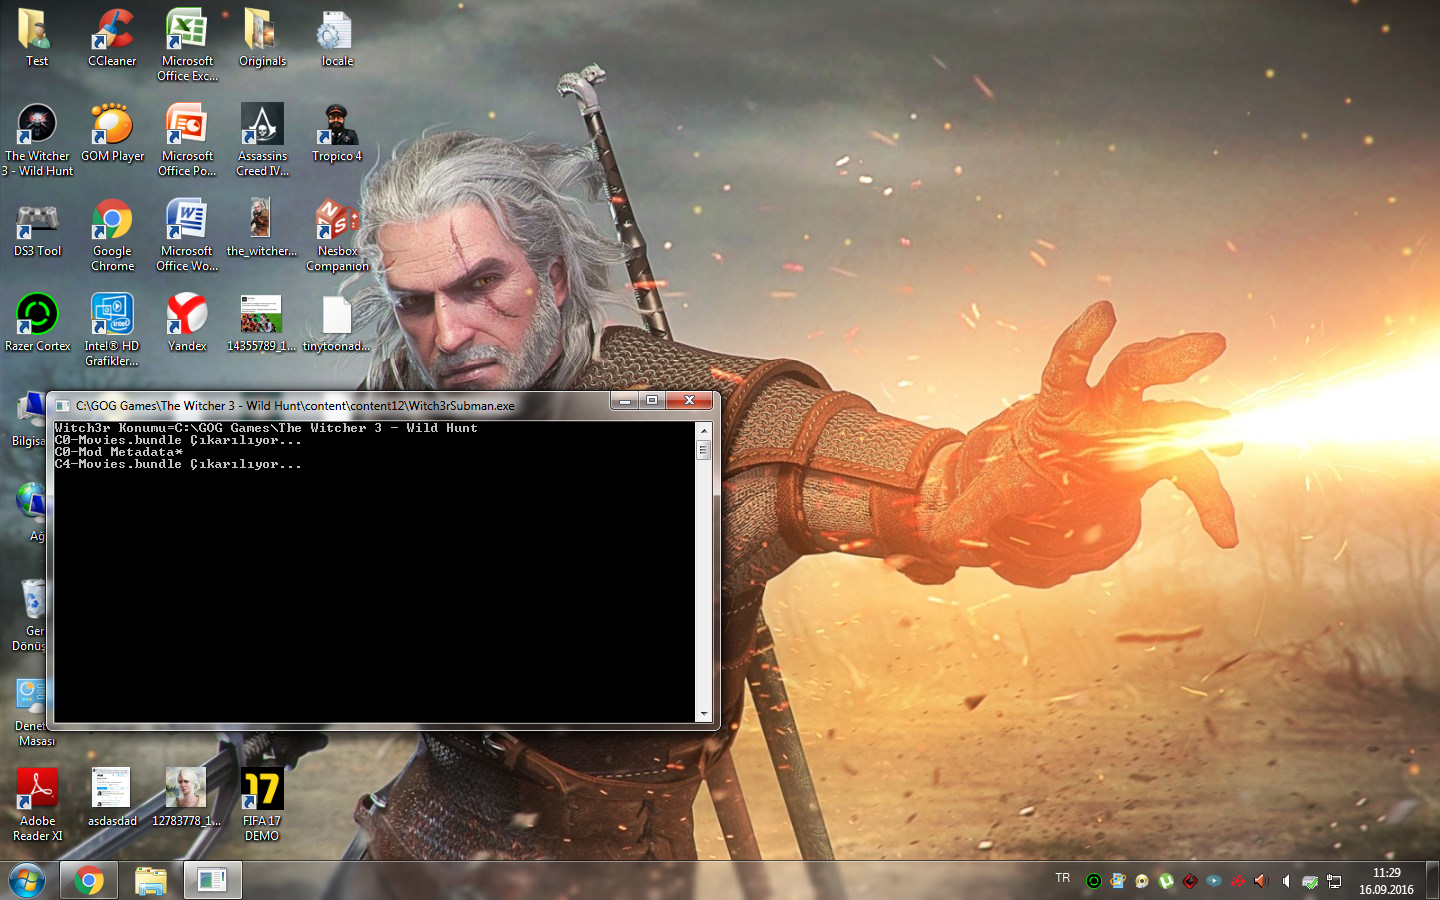Image resolution: width=1440 pixels, height=900 pixels.
Task: Select the asdasdad file thumbnail
Action: (112, 798)
